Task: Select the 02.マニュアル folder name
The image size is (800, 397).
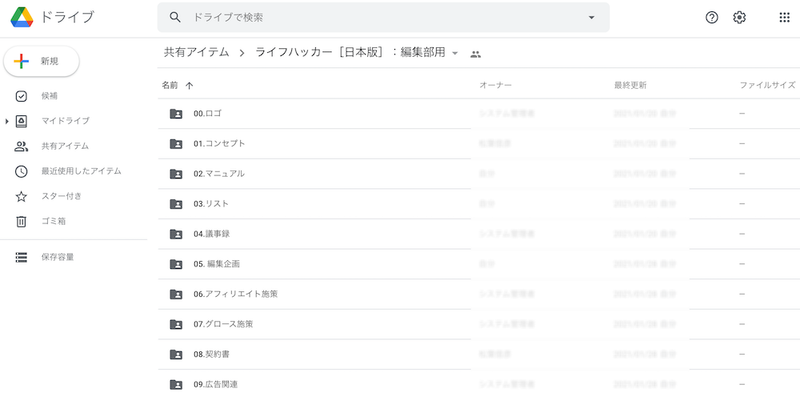Action: pyautogui.click(x=218, y=173)
